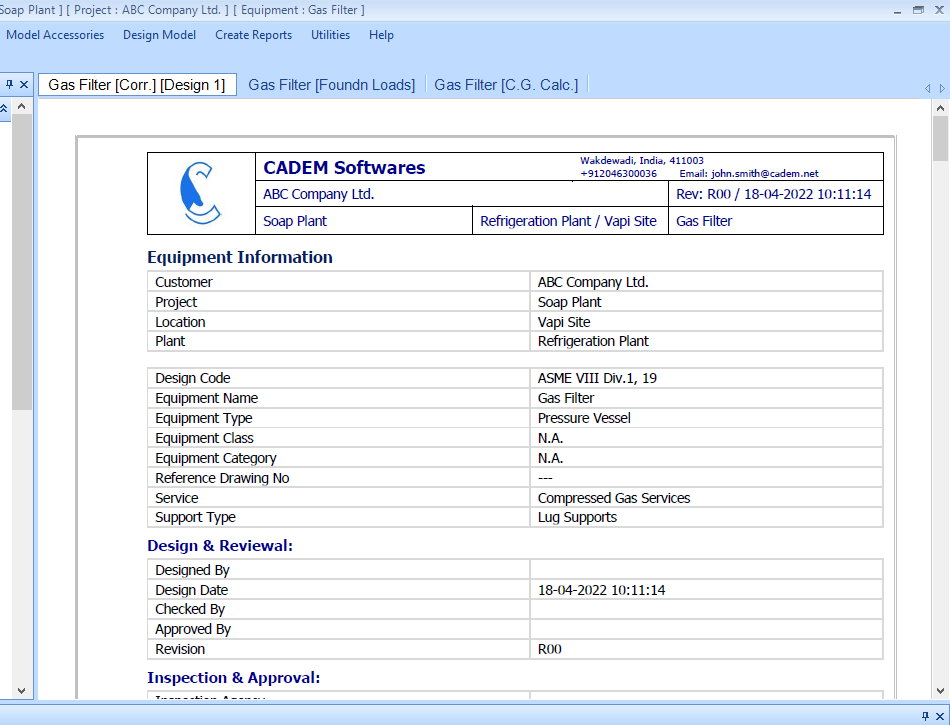Click the Service row label

176,498
